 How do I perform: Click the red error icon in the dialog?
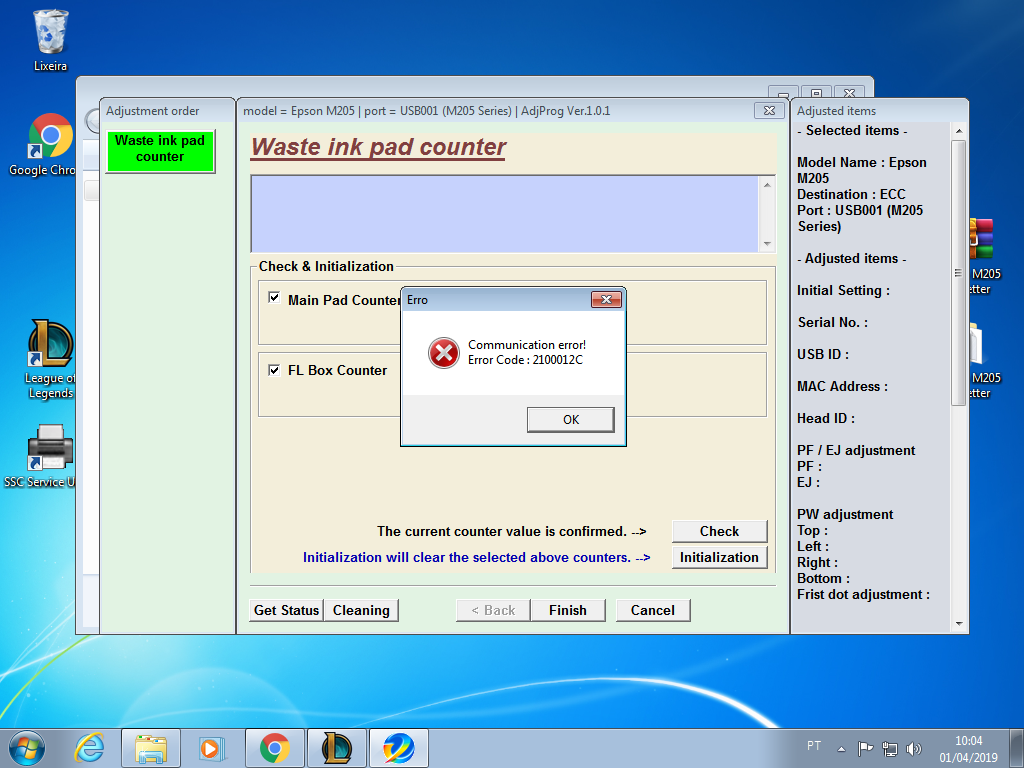pyautogui.click(x=443, y=353)
